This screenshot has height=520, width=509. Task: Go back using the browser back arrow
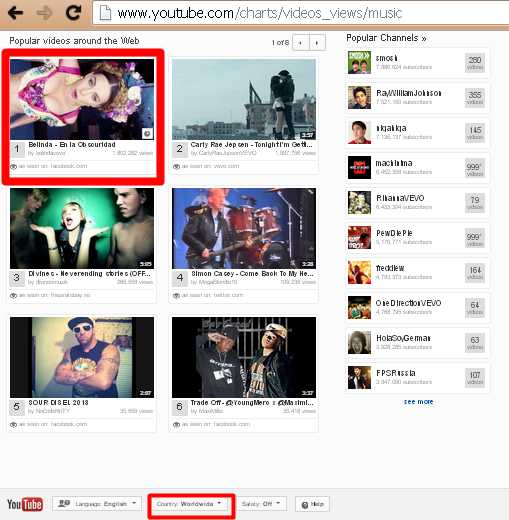pyautogui.click(x=15, y=13)
